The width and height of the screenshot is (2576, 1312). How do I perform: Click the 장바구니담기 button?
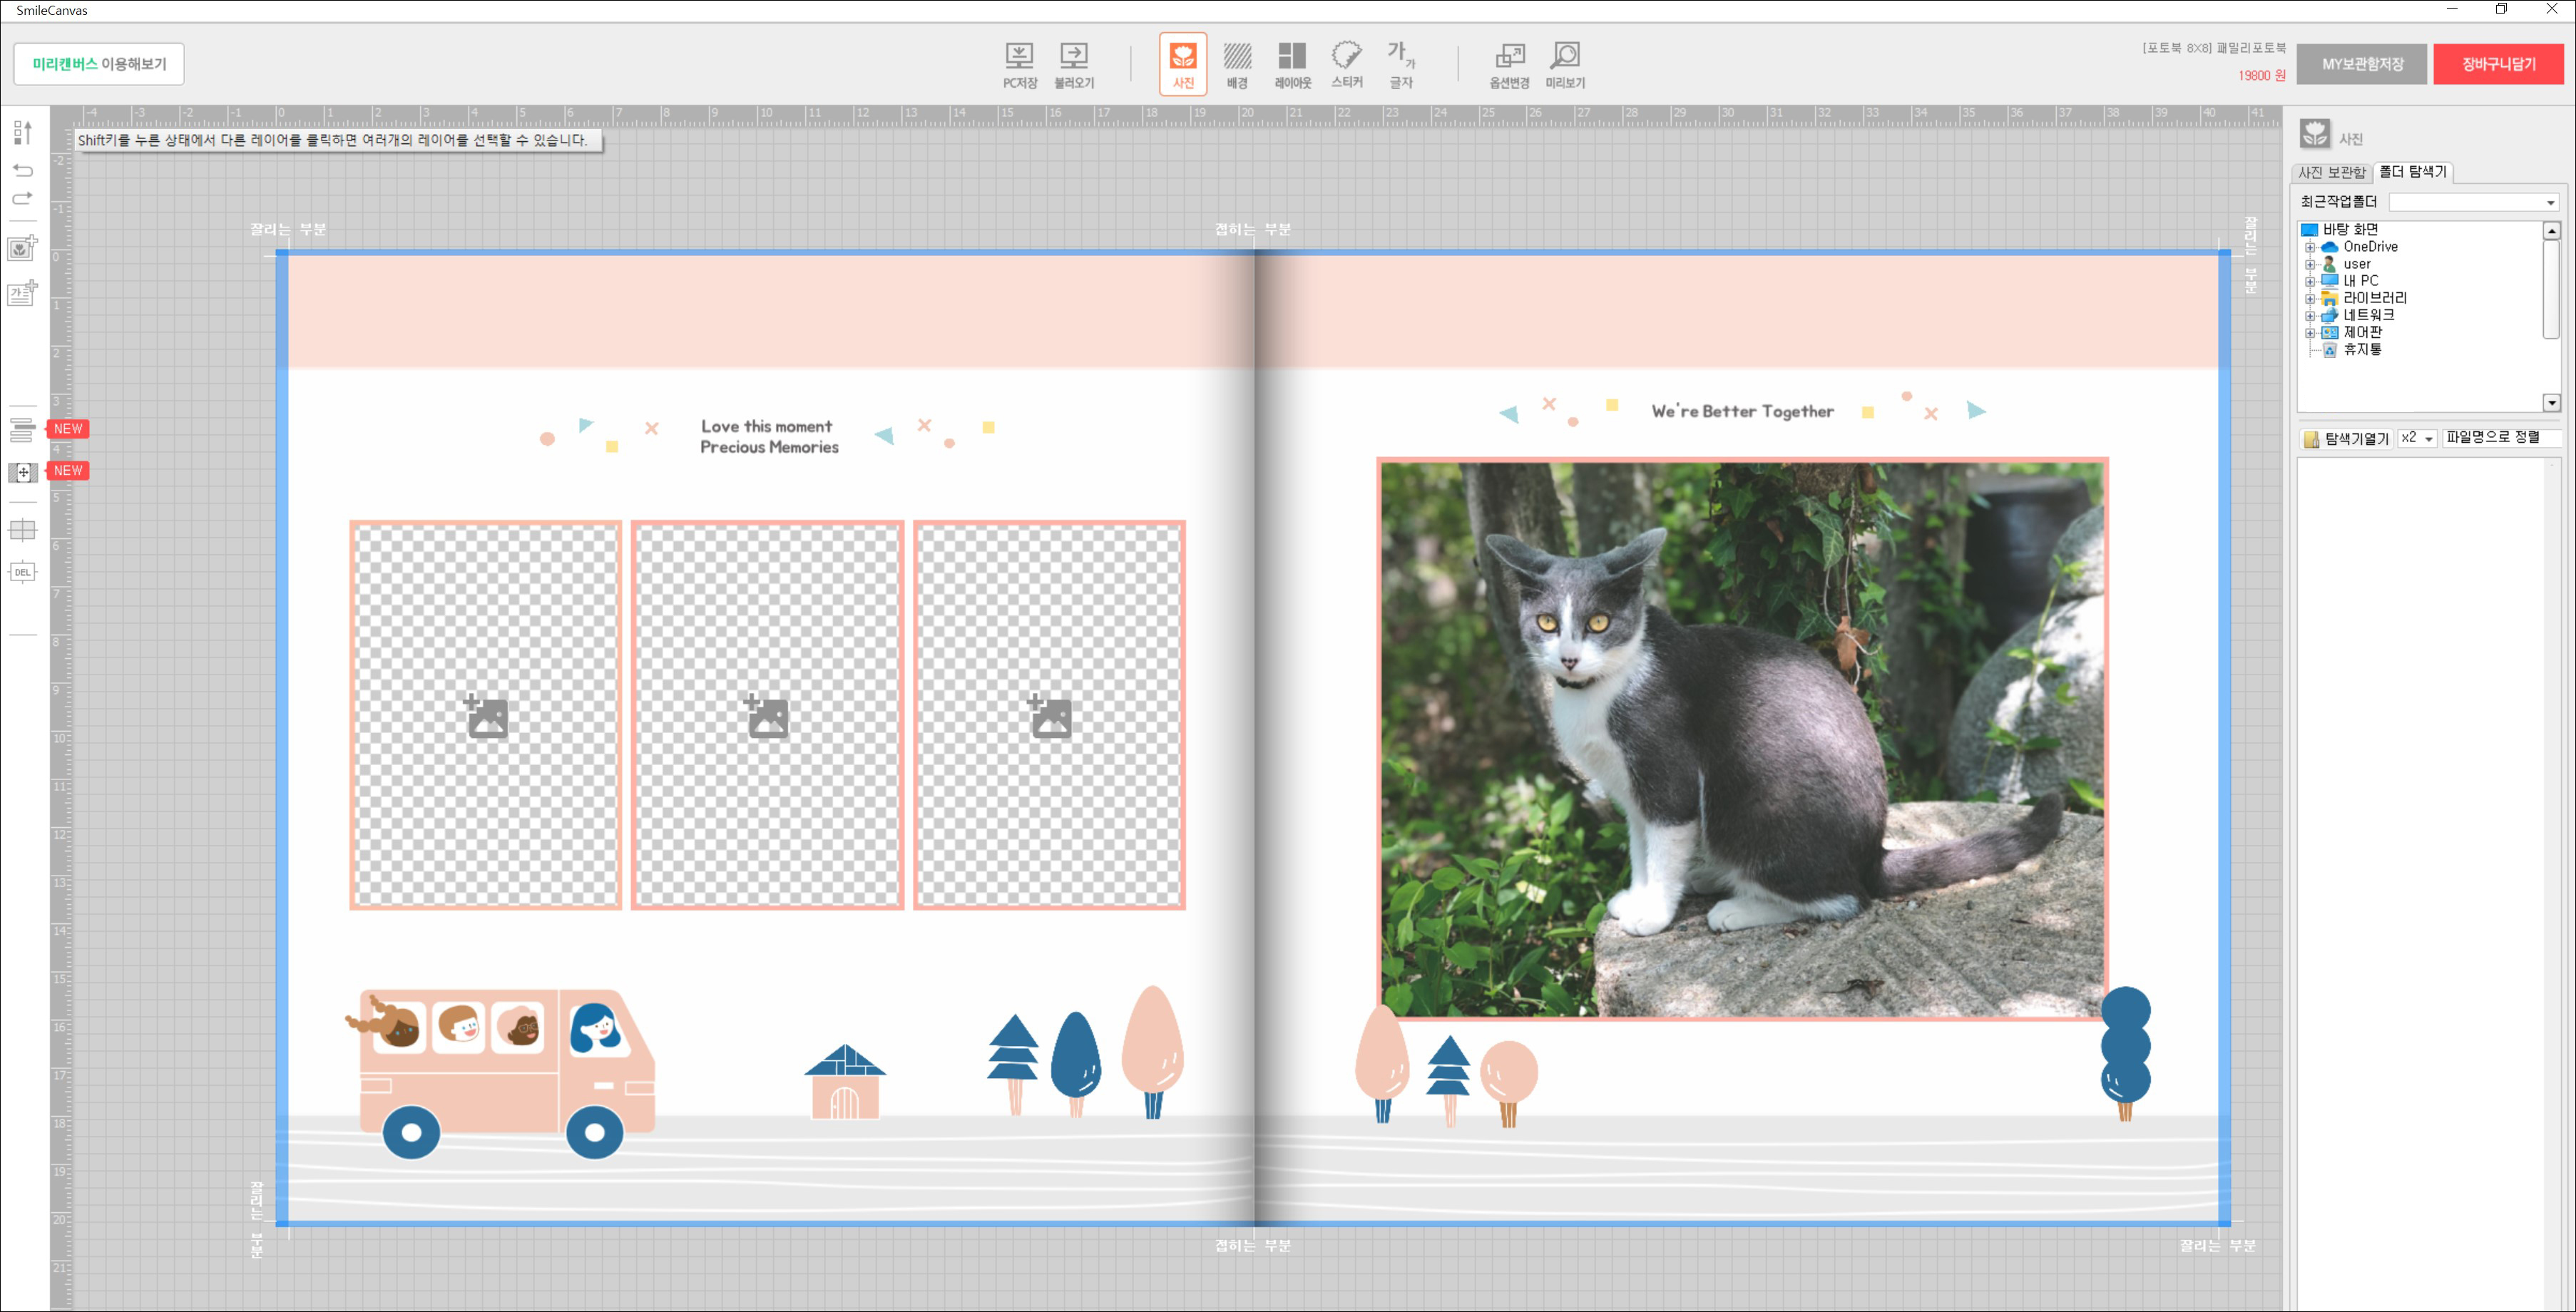pyautogui.click(x=2498, y=64)
